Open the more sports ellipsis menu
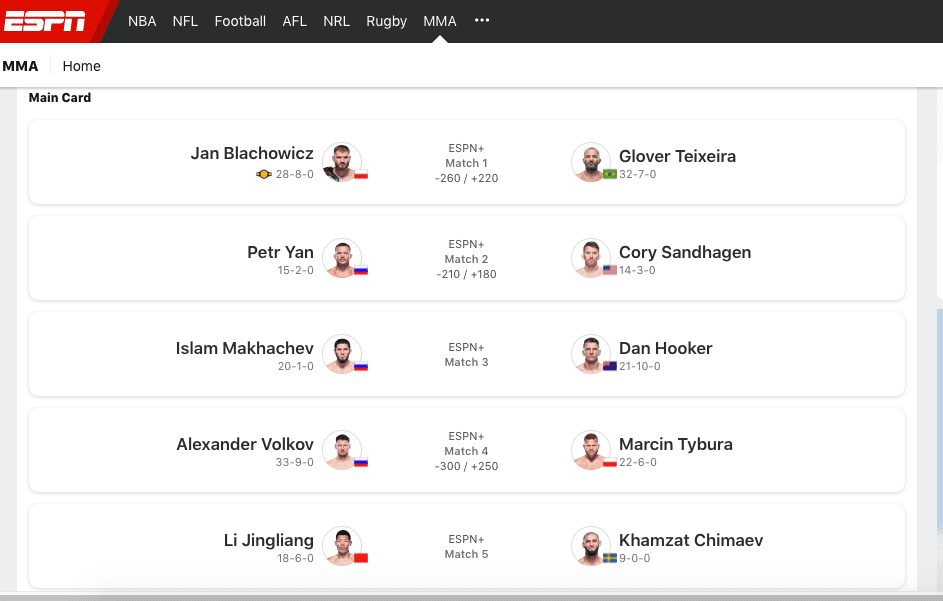The height and width of the screenshot is (601, 943). point(482,21)
